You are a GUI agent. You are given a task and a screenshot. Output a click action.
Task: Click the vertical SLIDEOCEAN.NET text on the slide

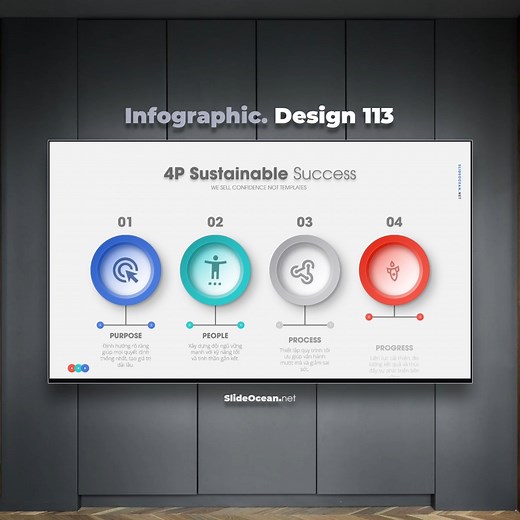click(x=459, y=181)
